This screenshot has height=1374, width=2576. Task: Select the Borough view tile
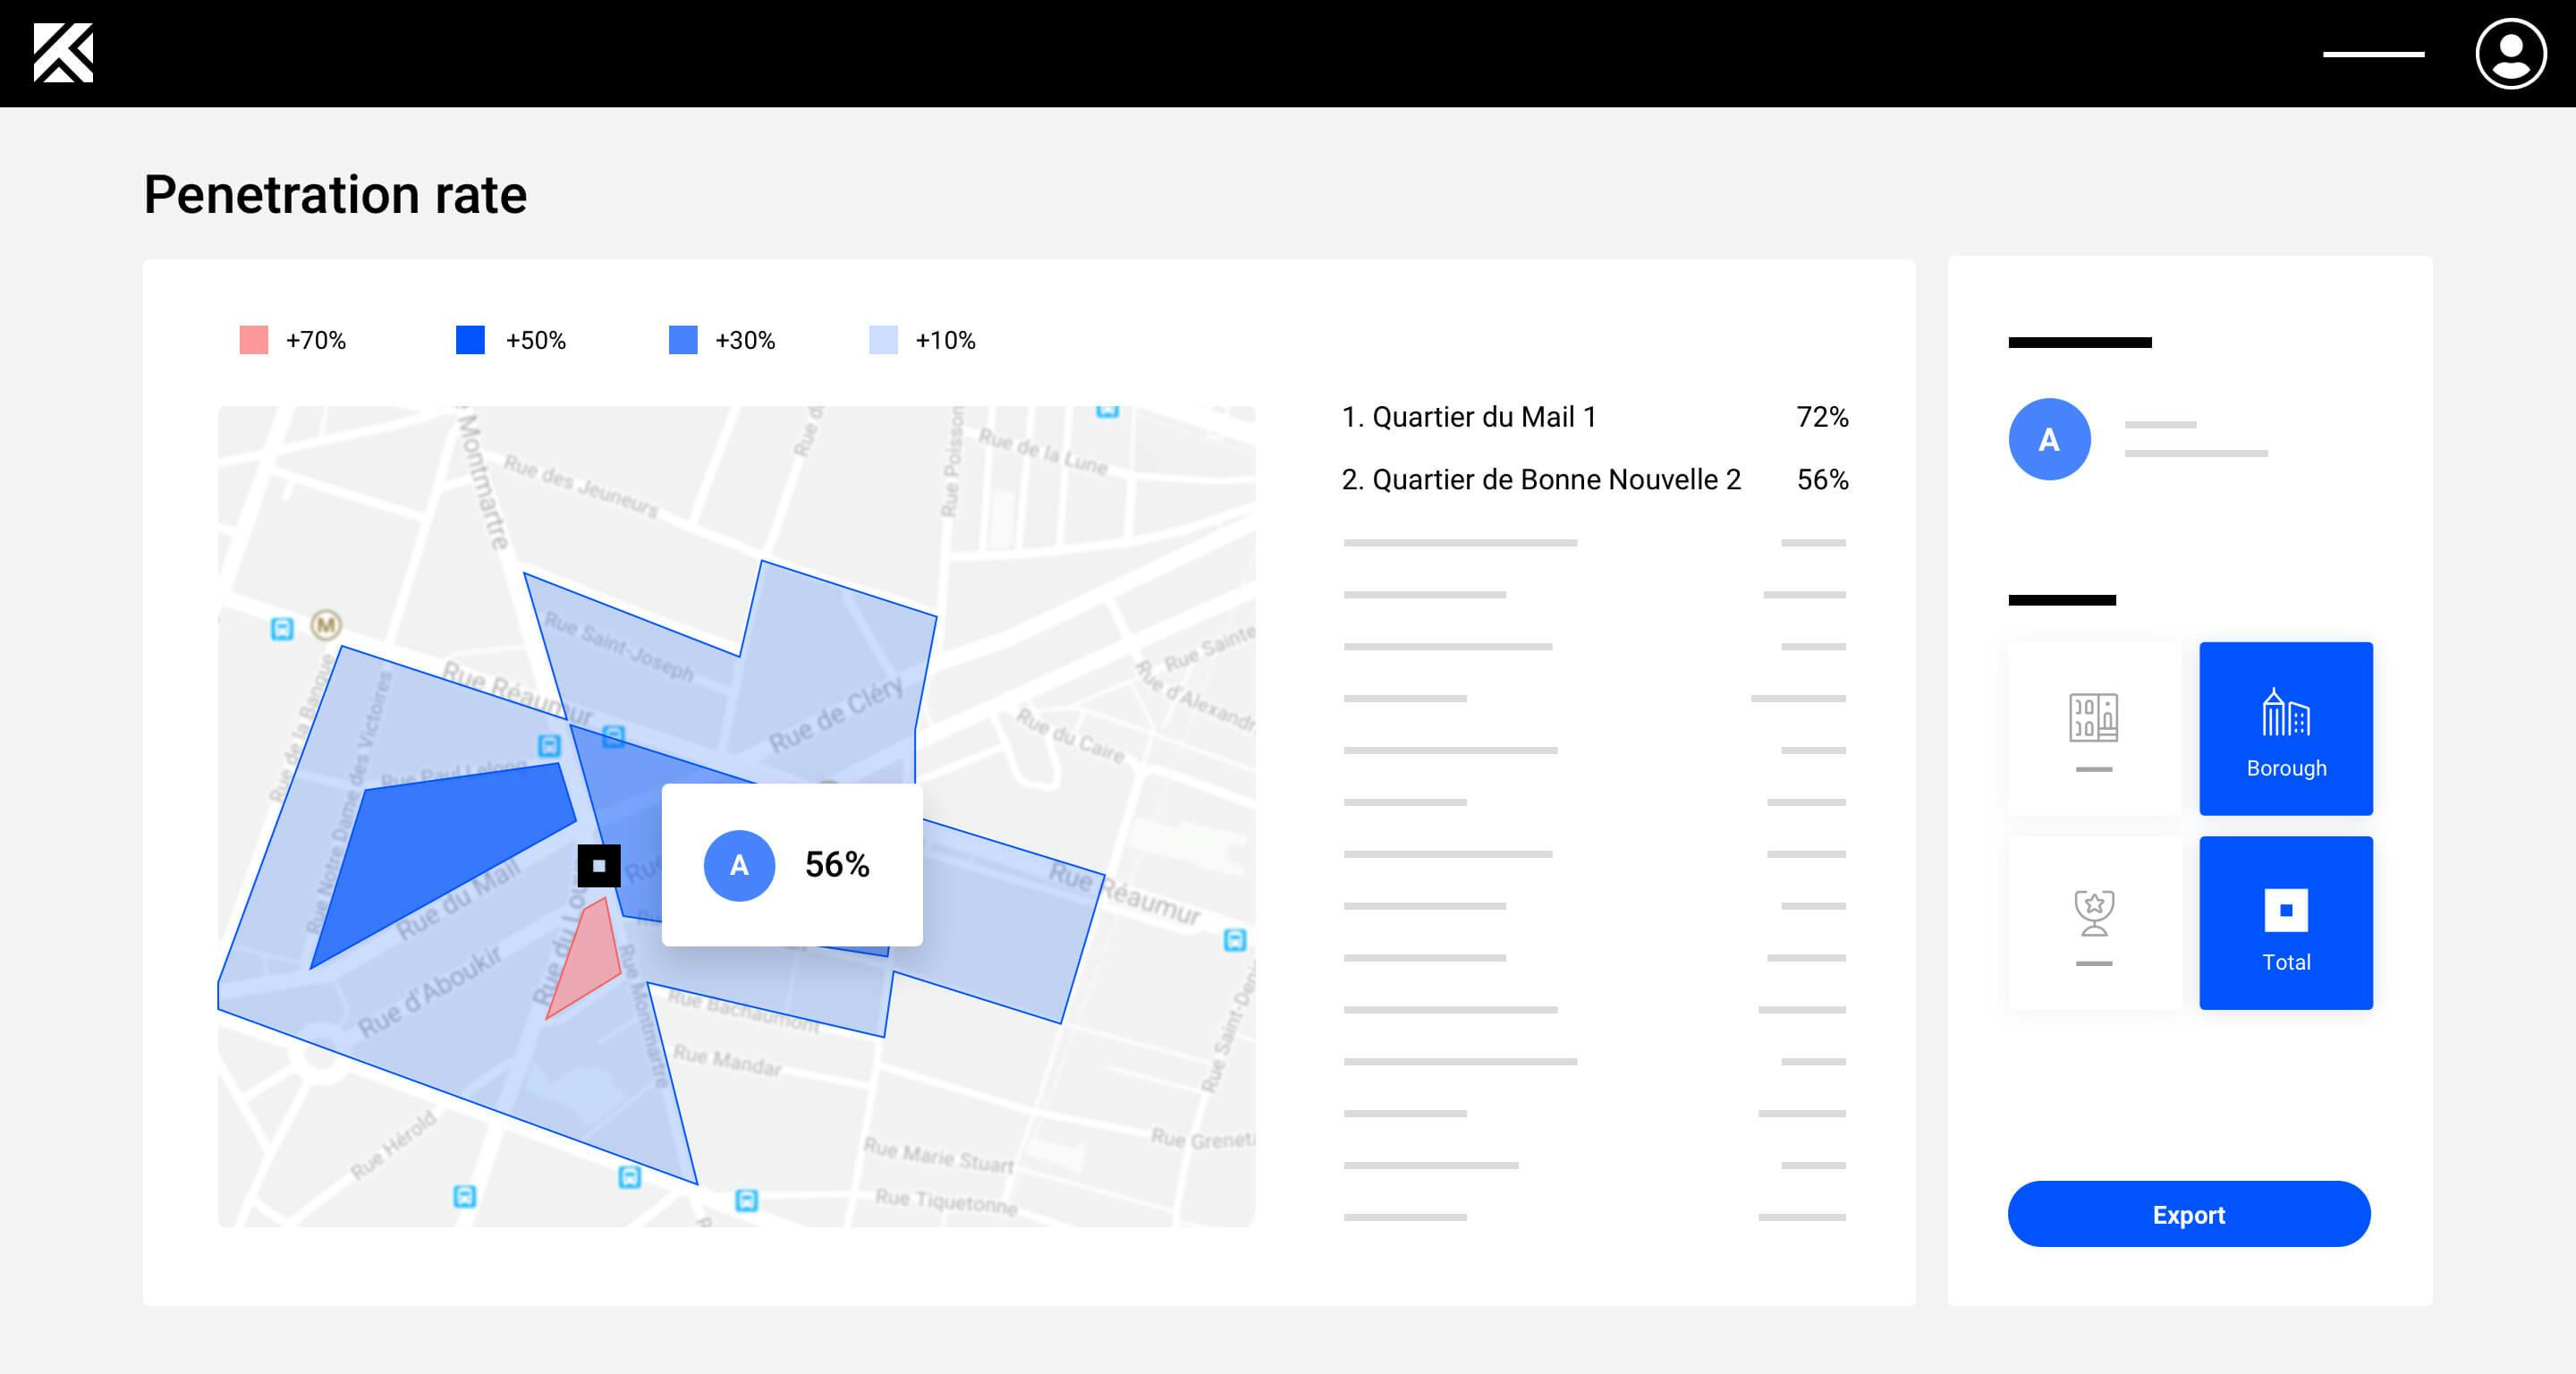pos(2285,728)
